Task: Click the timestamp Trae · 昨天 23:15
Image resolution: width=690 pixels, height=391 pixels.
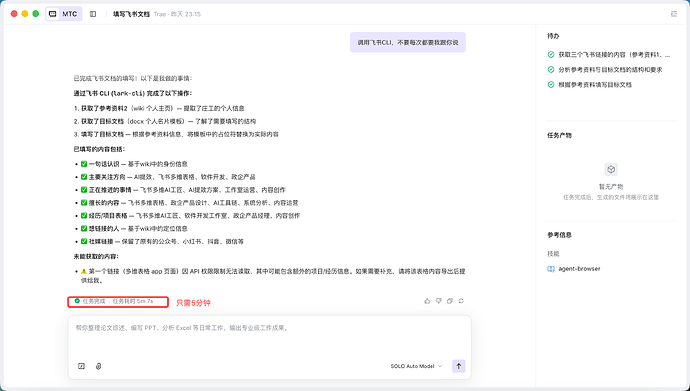Action: point(177,14)
